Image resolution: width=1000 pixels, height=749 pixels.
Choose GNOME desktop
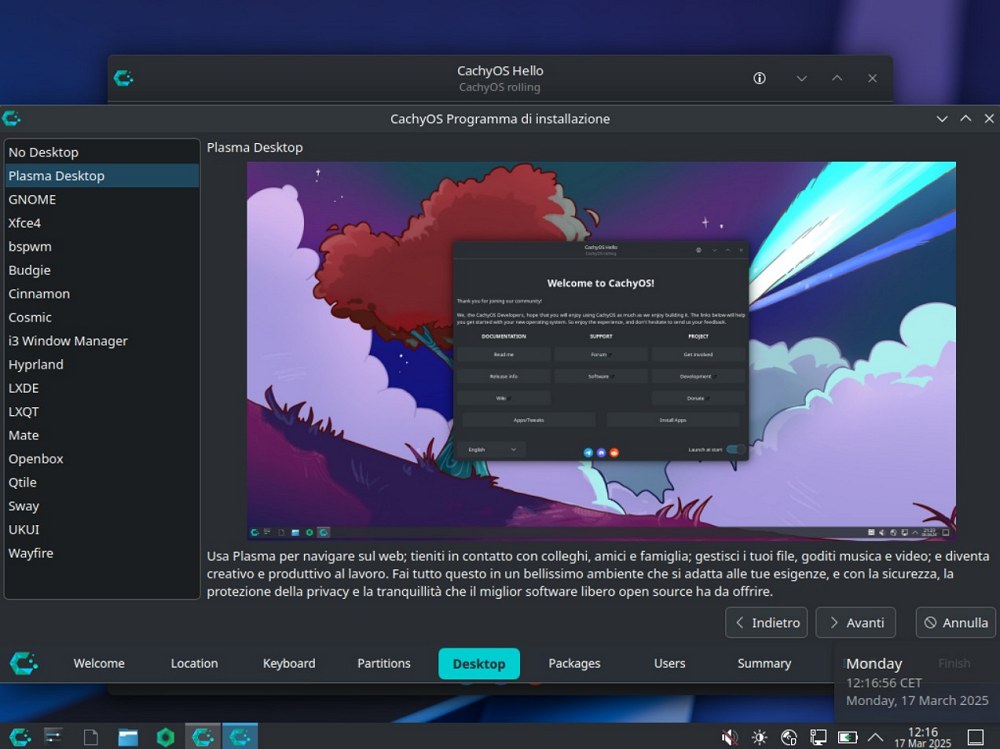pyautogui.click(x=102, y=200)
